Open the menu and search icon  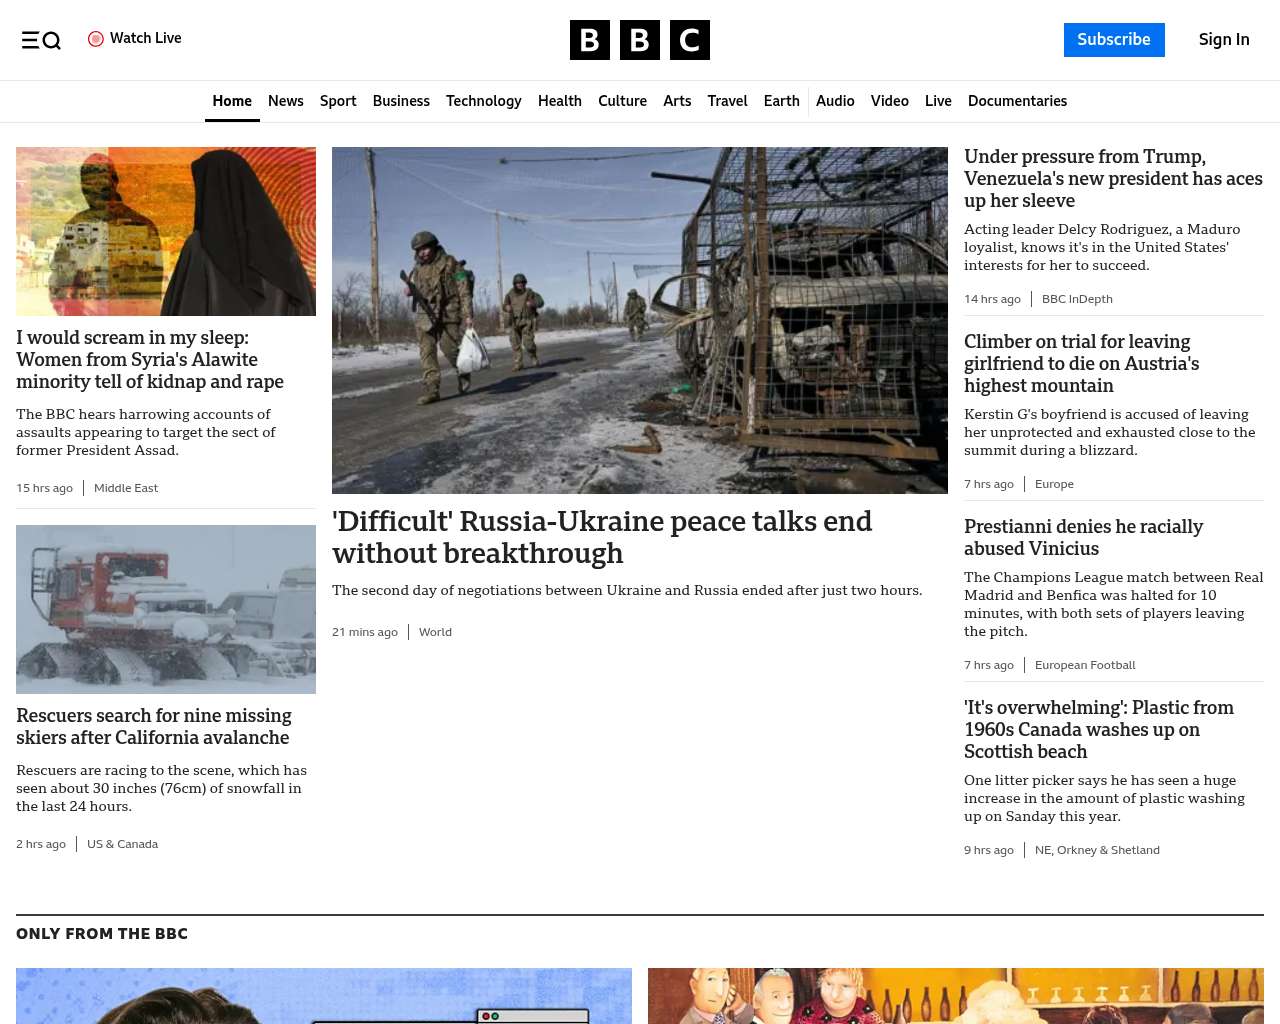click(x=41, y=40)
